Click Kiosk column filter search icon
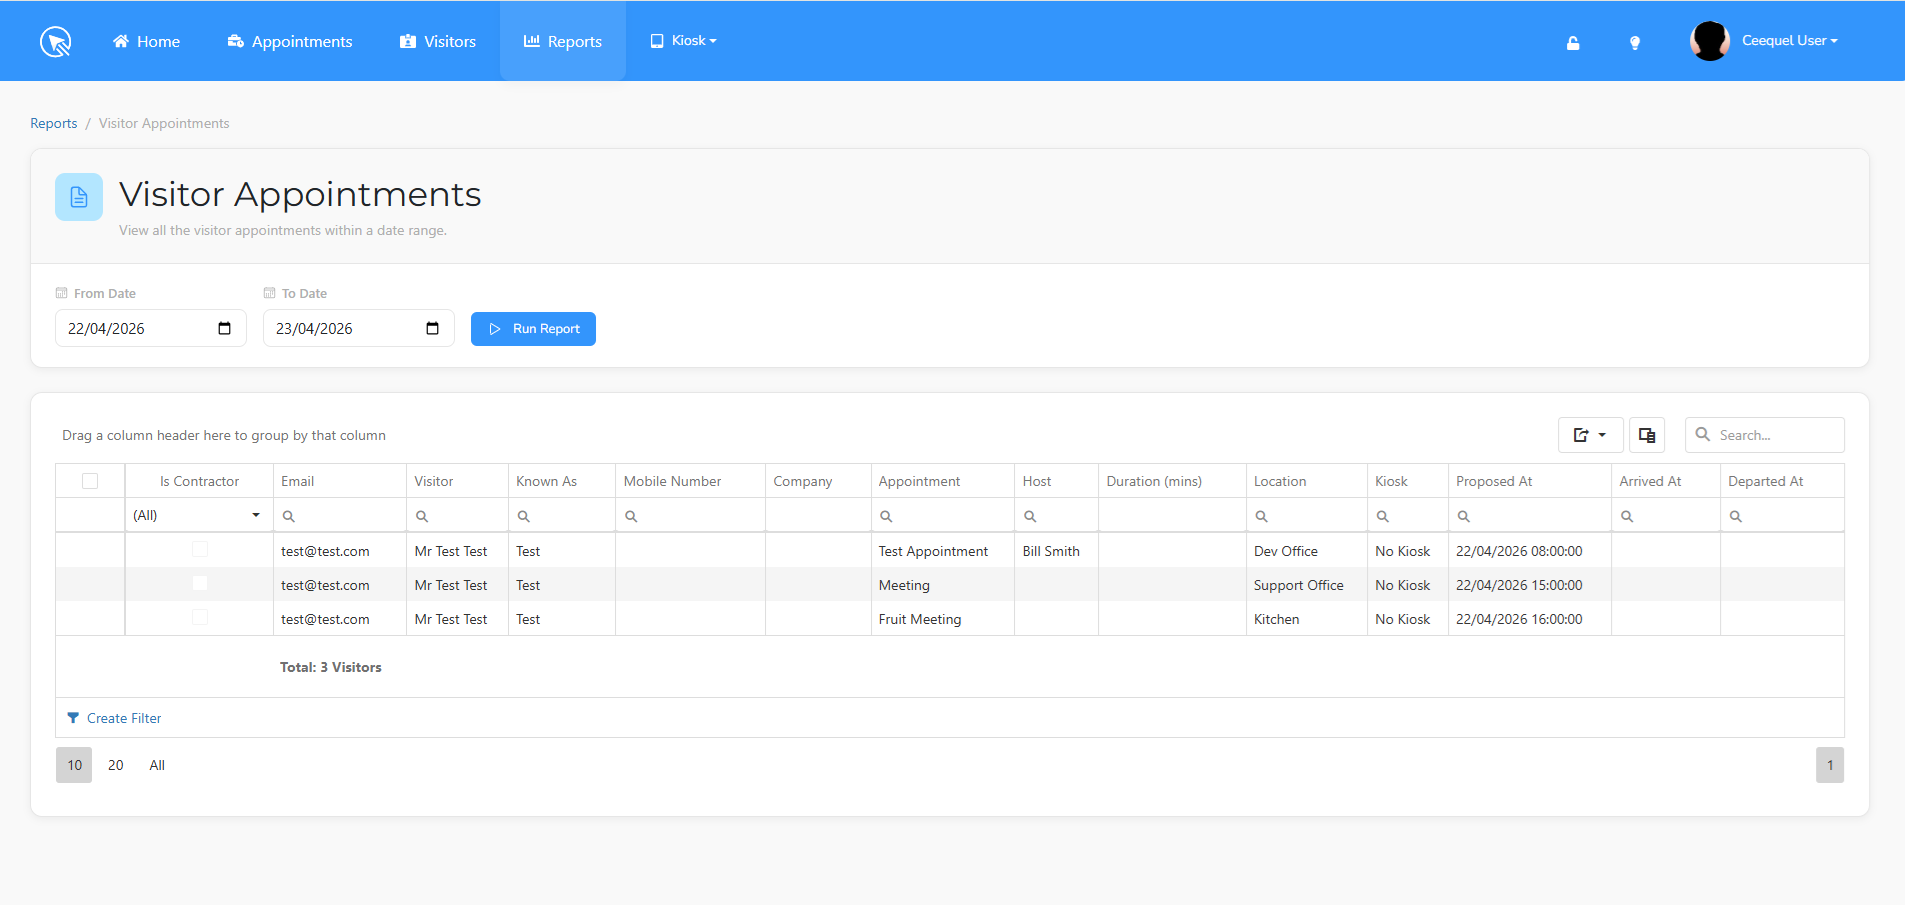This screenshot has height=905, width=1905. [1383, 516]
